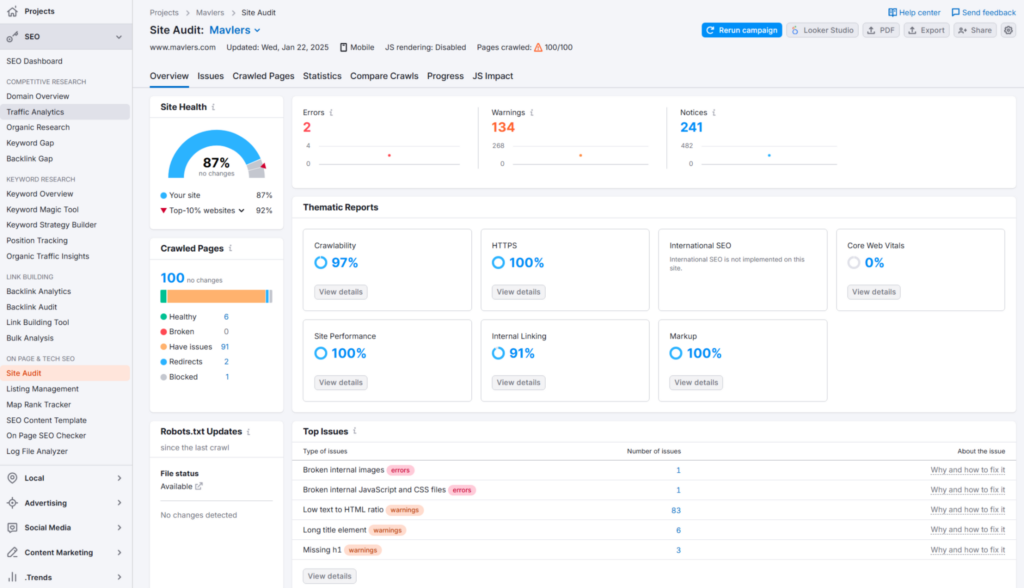Click the Trends bar chart icon
Screen dimensions: 1024x588
point(12,578)
